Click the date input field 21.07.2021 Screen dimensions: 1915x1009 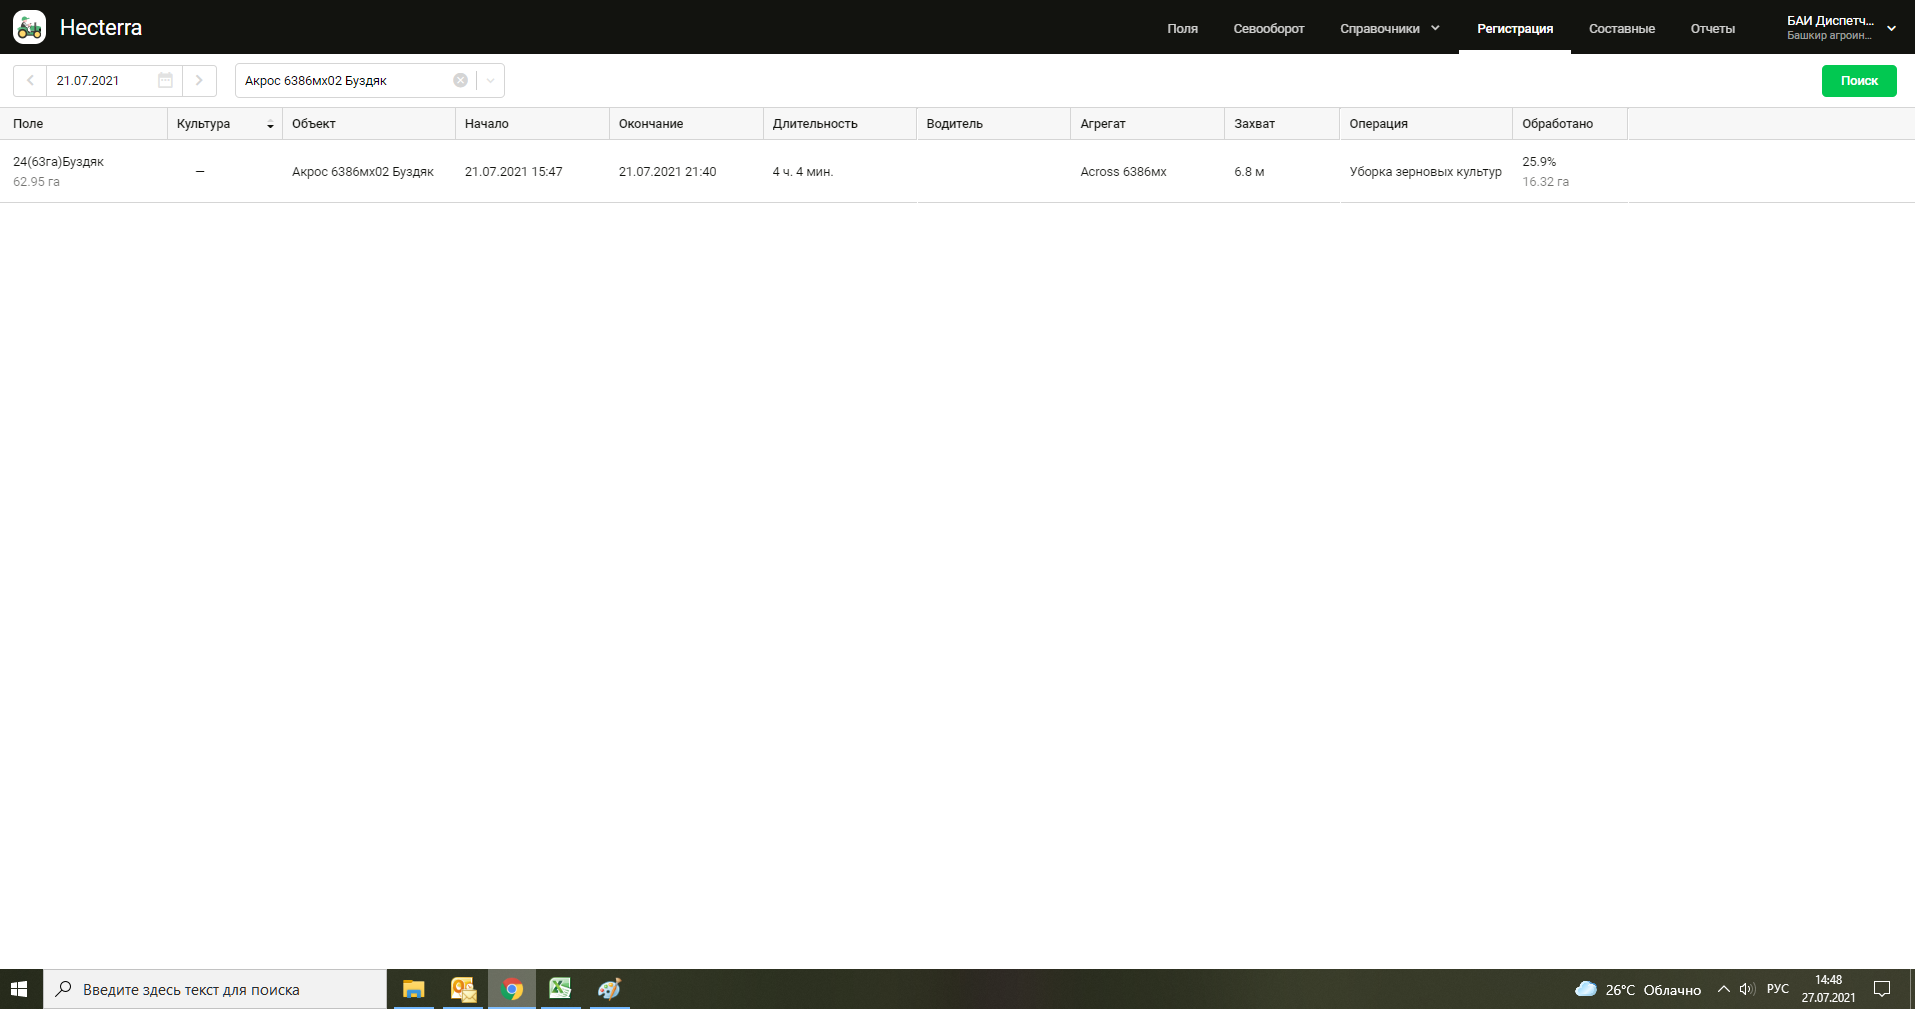pos(100,81)
